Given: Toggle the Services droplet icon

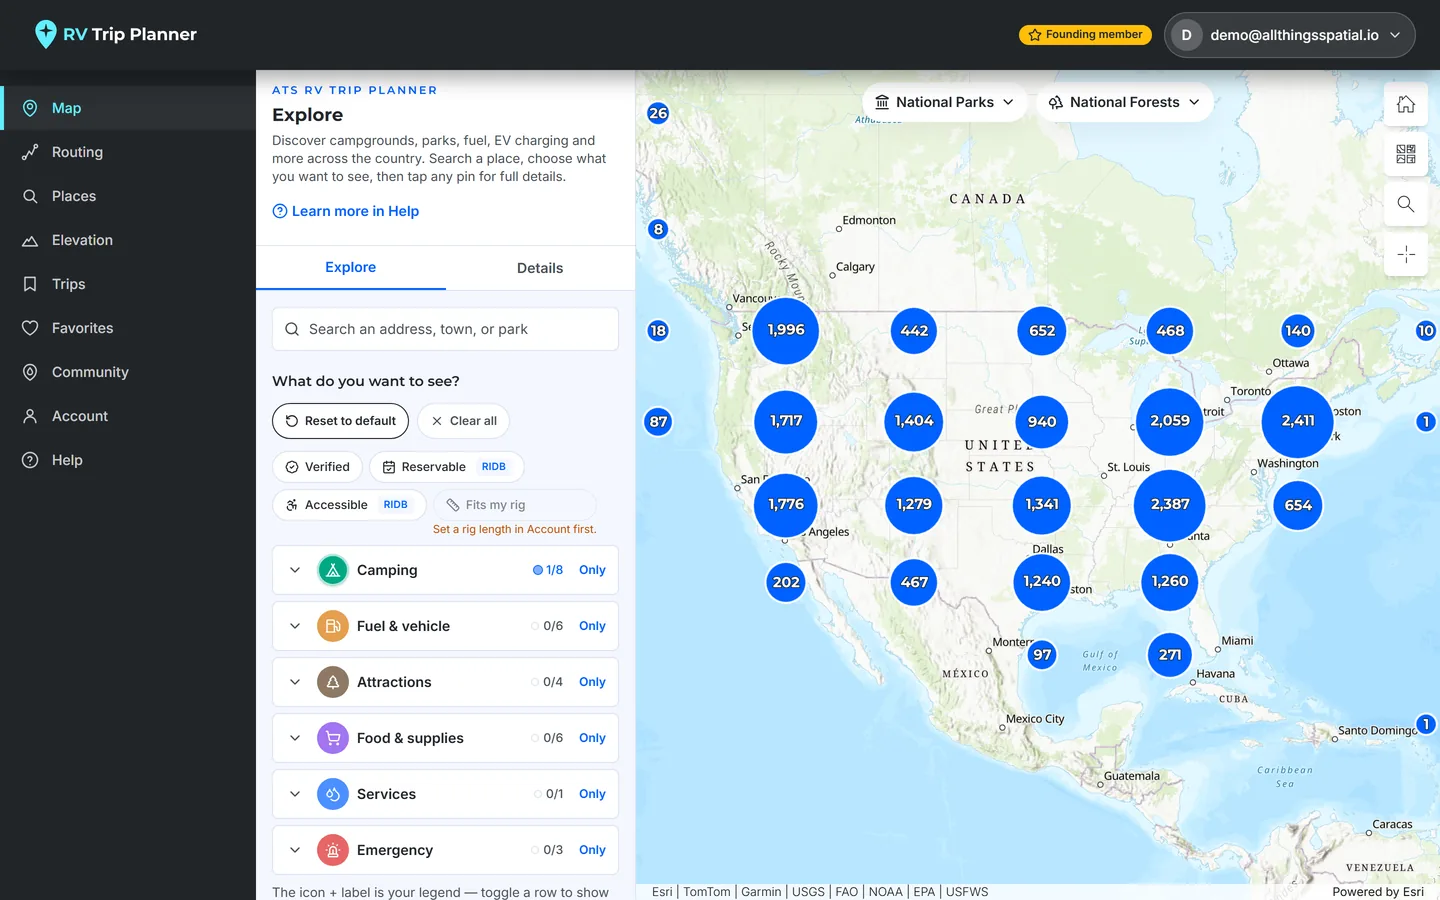Looking at the screenshot, I should [333, 794].
